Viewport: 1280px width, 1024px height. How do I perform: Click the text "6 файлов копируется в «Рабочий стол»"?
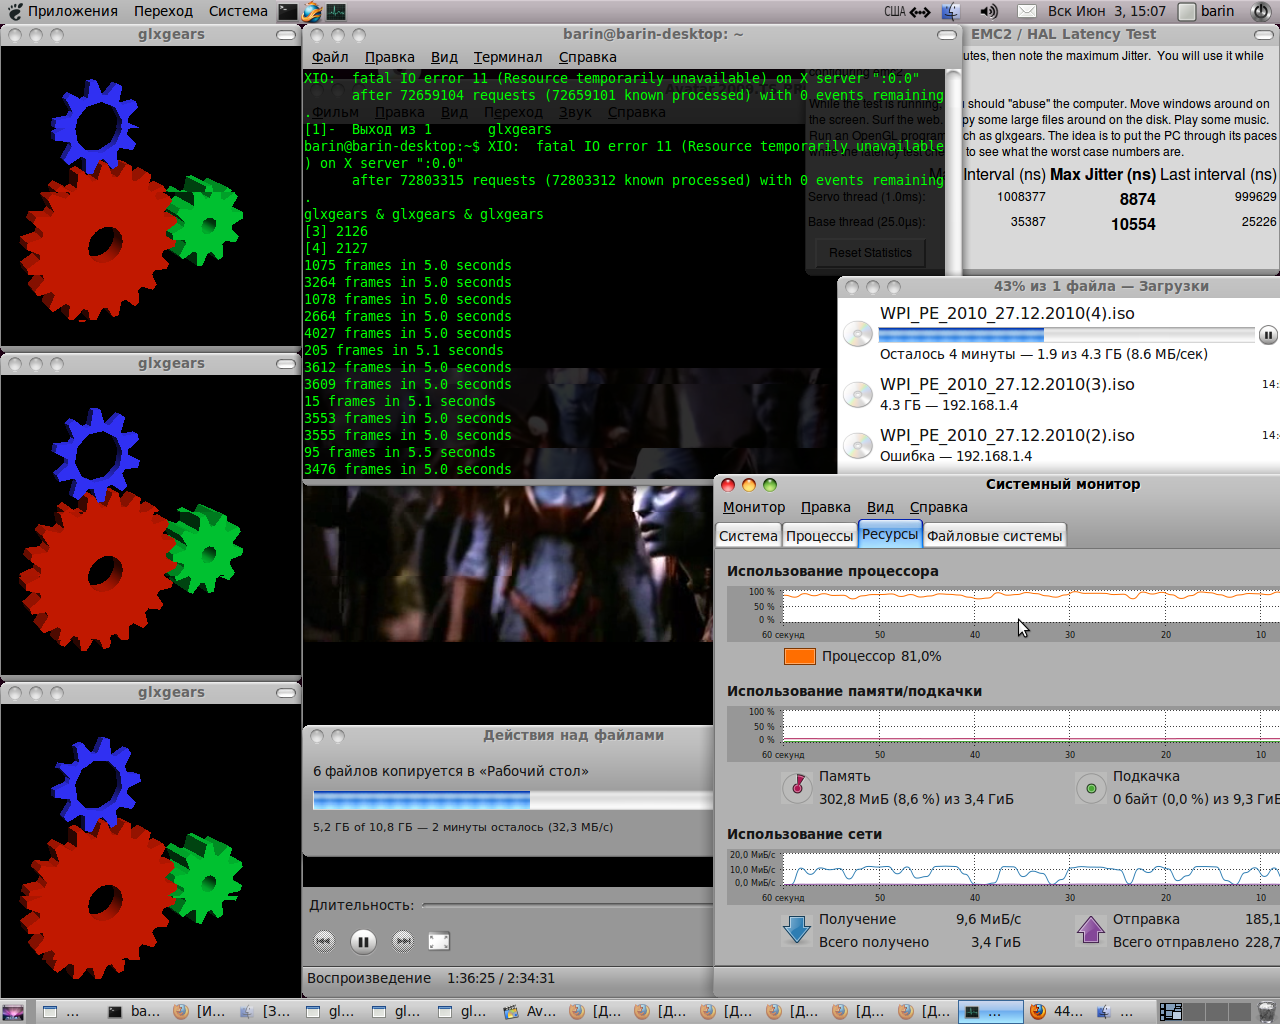pos(451,771)
